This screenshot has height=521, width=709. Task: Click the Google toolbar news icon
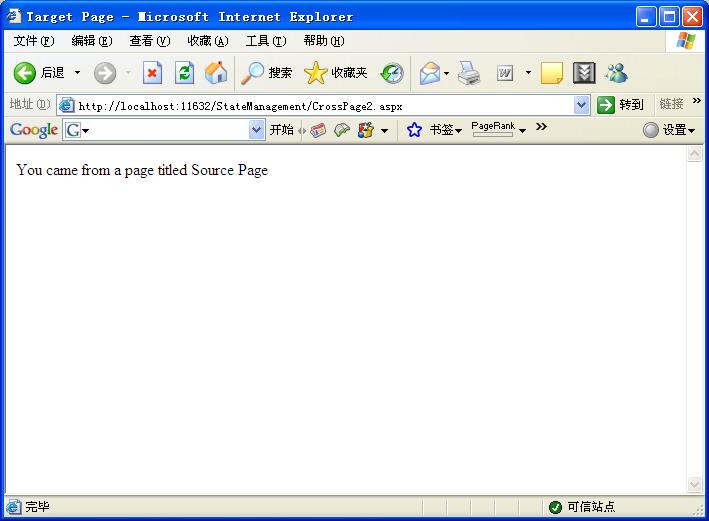click(318, 130)
